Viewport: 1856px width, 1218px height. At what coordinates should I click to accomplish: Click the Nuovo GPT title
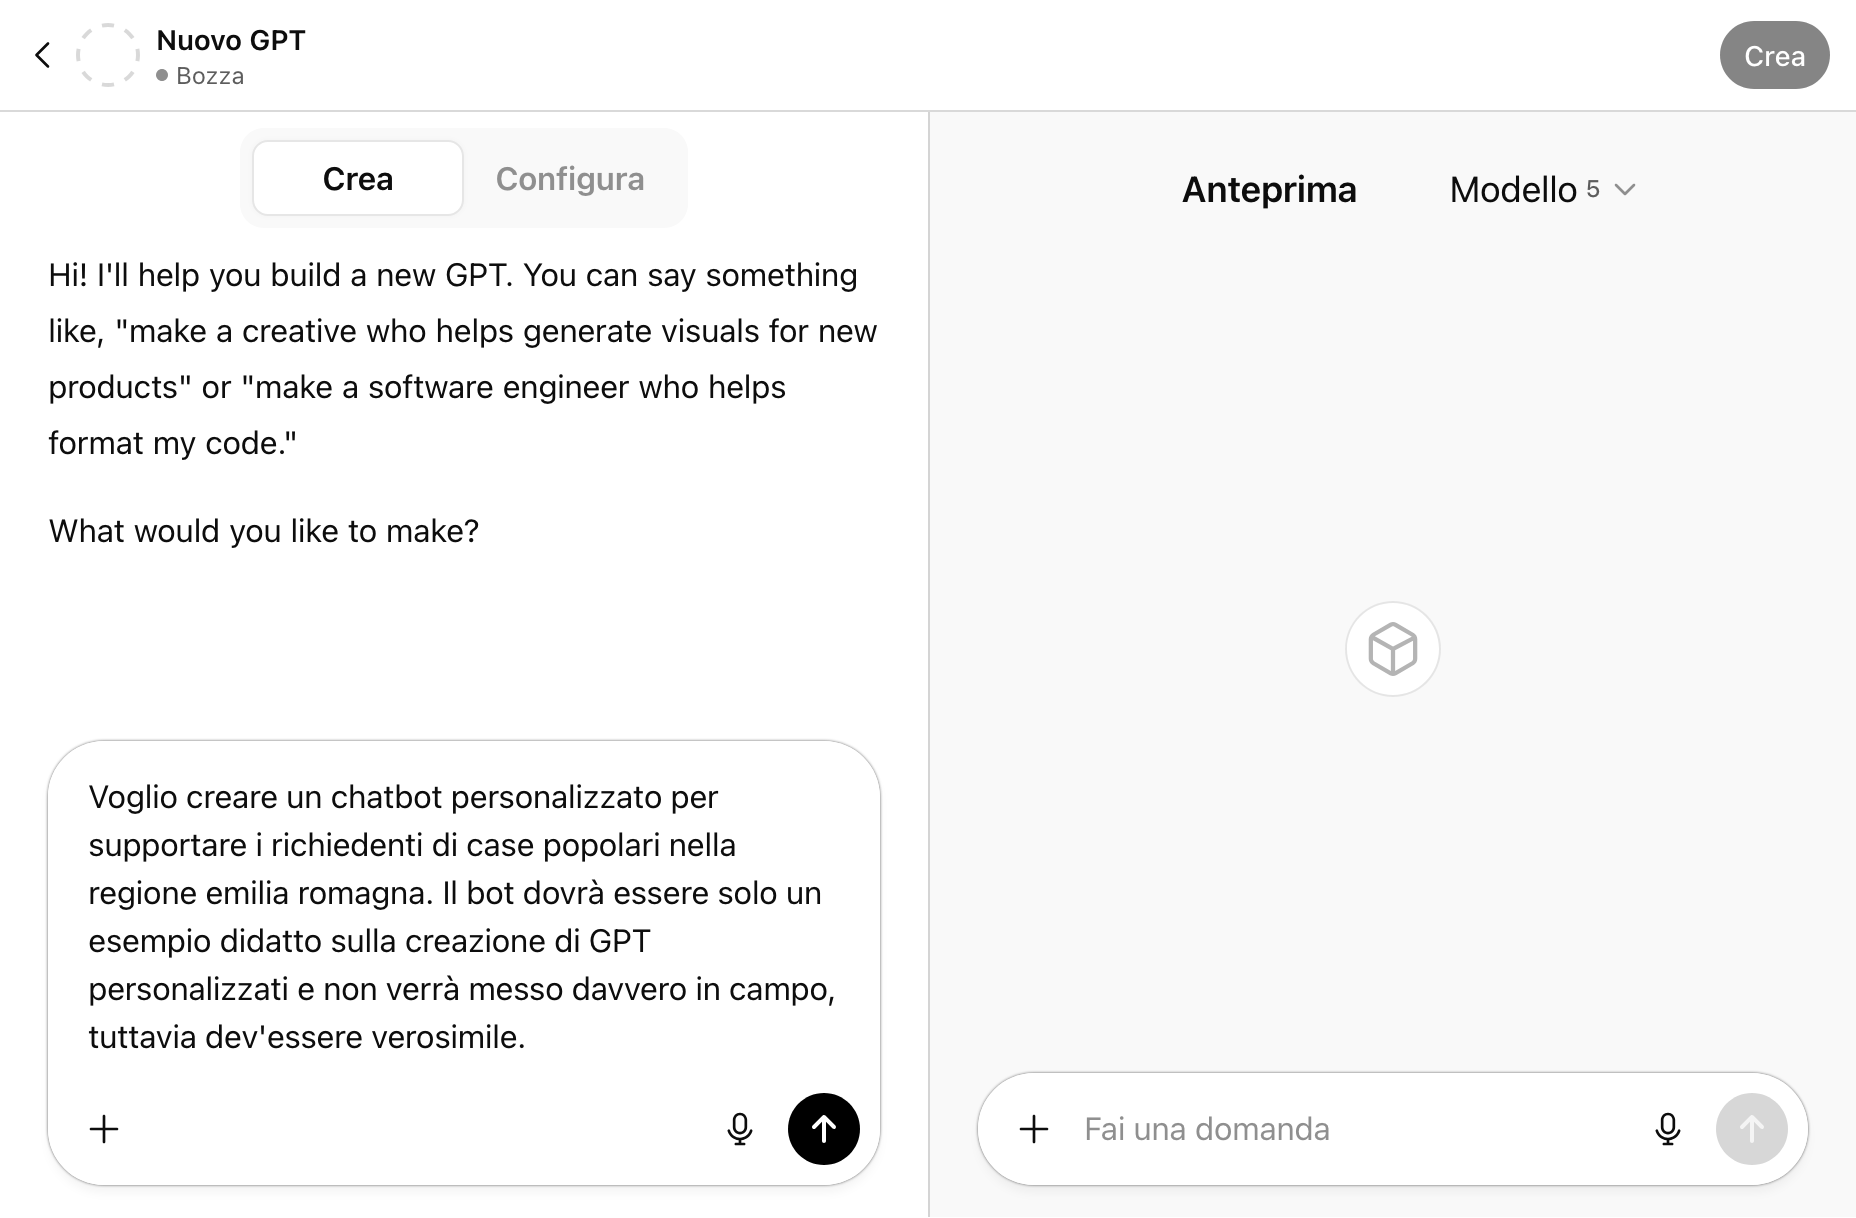pos(231,40)
